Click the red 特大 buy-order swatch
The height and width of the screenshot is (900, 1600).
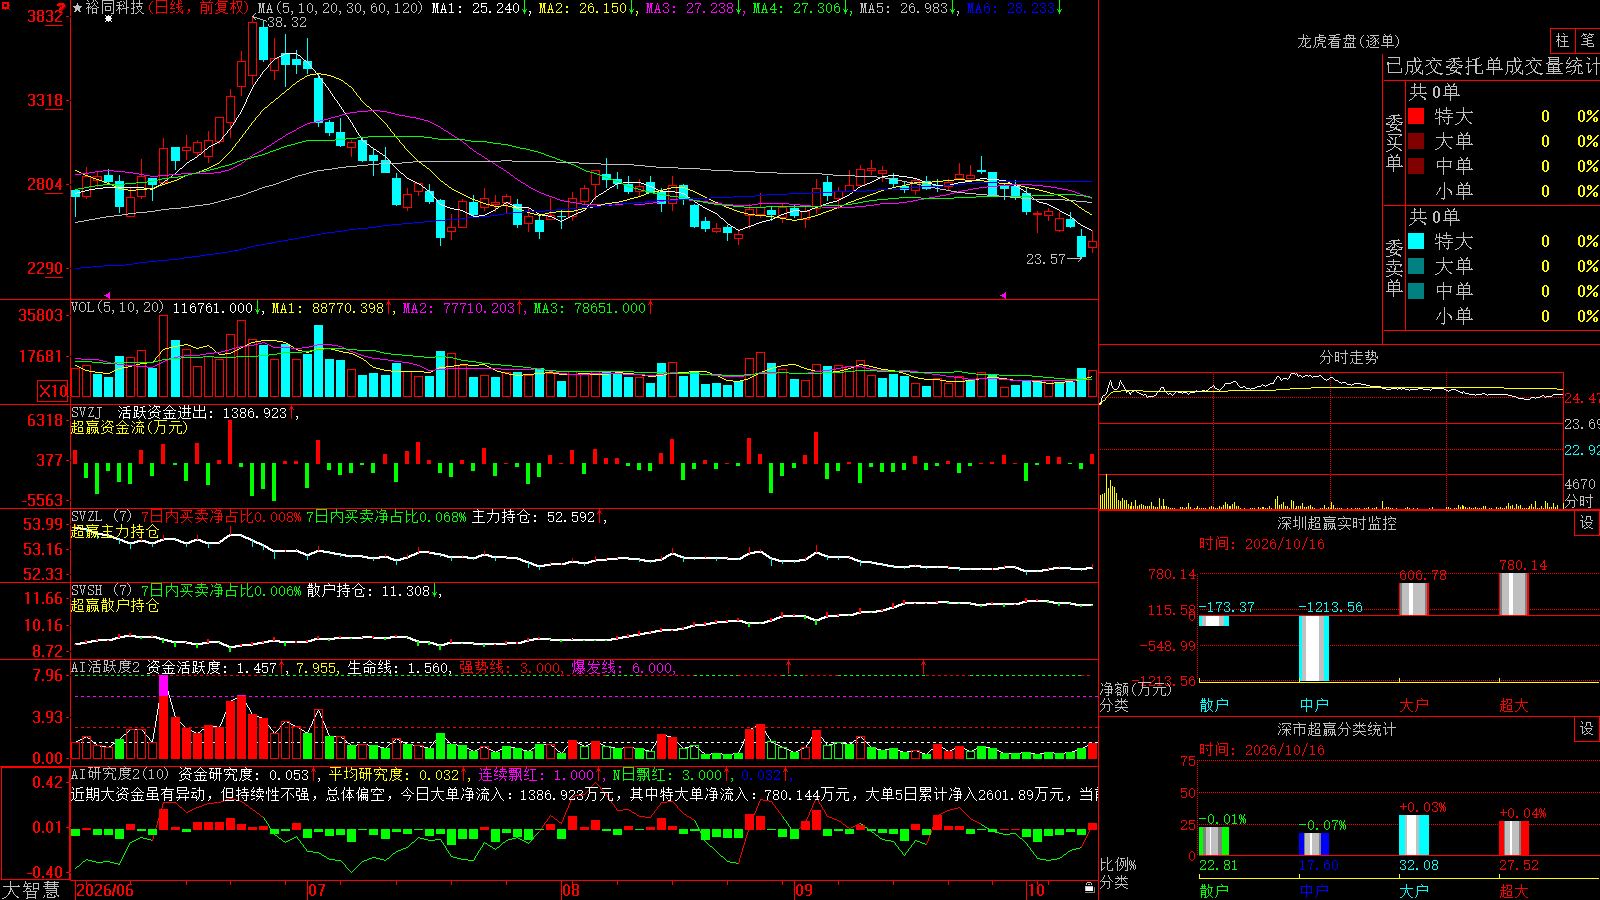point(1416,116)
